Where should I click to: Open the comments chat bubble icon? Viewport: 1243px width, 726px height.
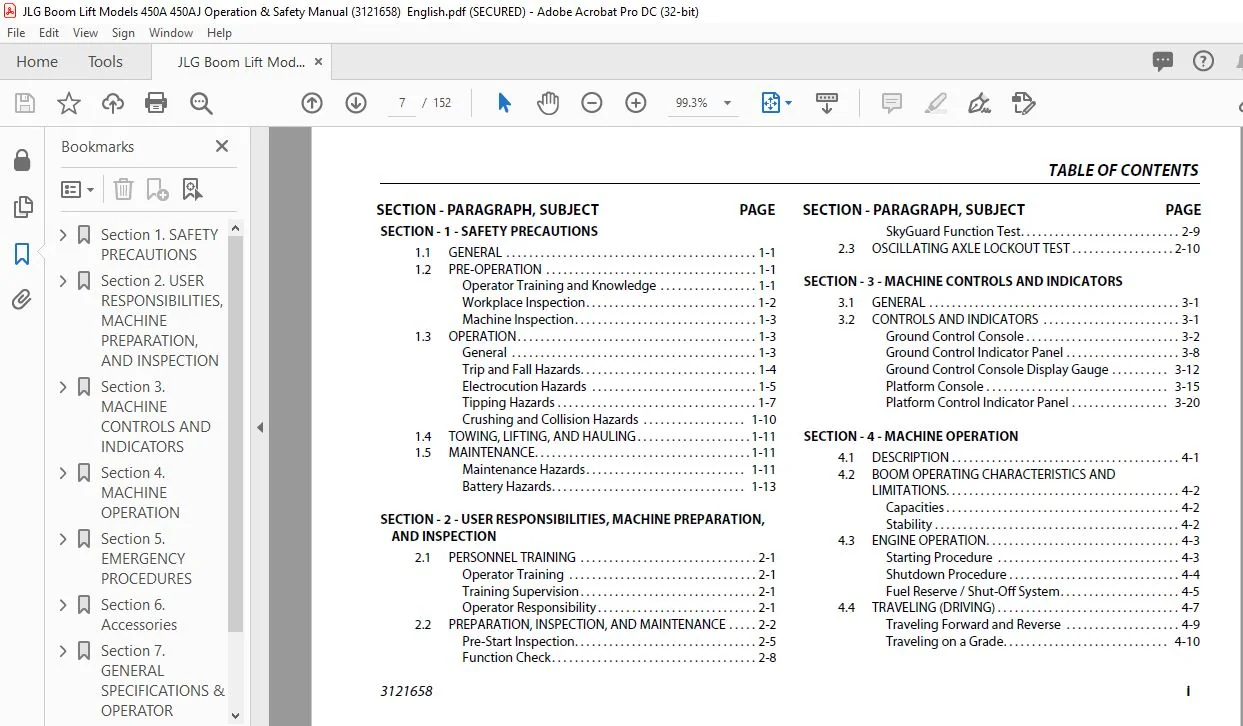point(1162,61)
